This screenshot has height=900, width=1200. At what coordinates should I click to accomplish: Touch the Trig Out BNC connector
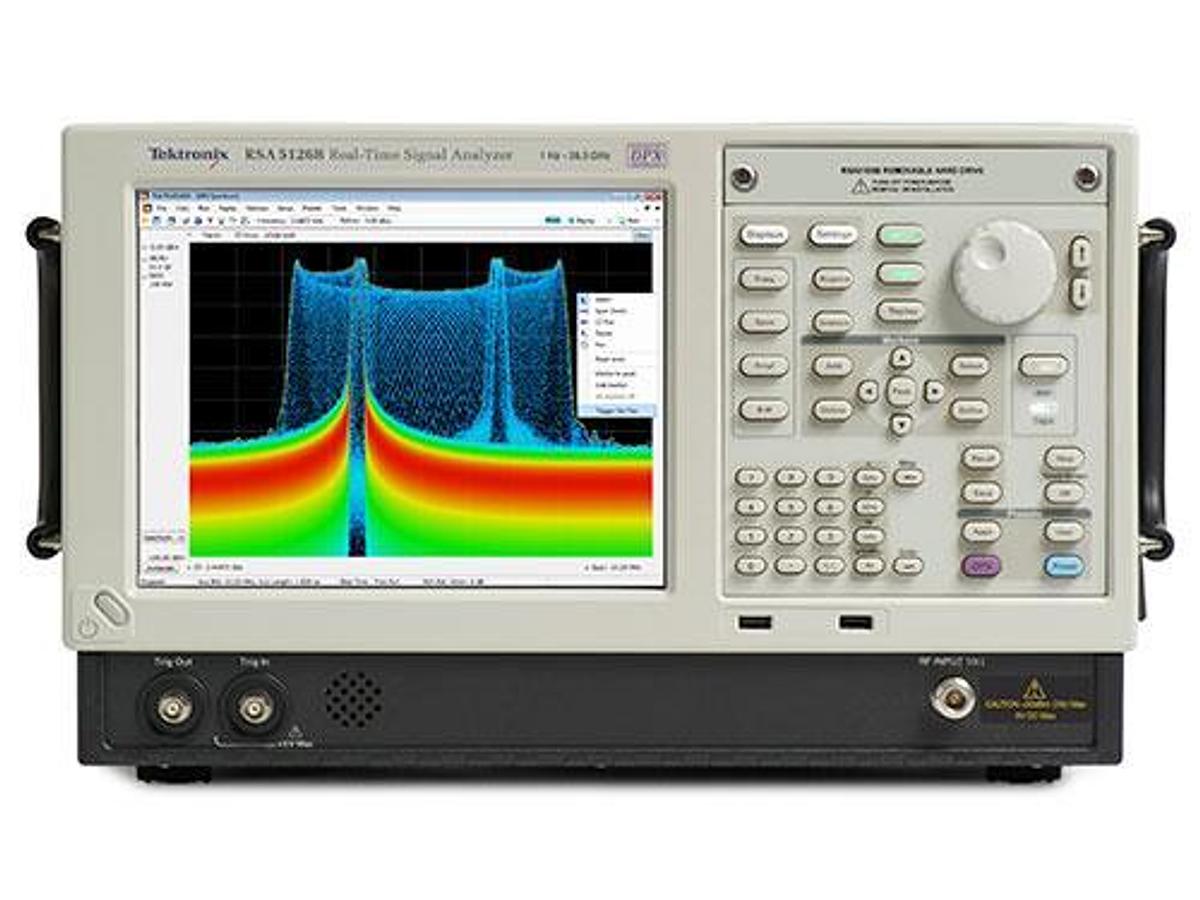pos(174,709)
